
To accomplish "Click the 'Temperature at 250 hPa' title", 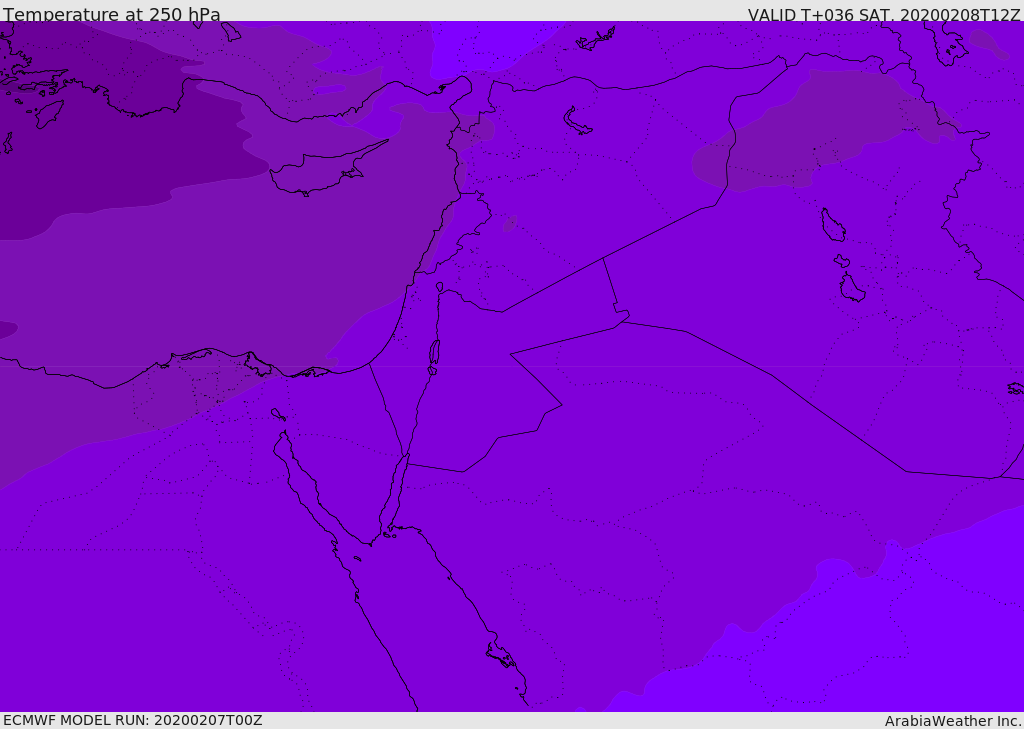I will tap(112, 14).
